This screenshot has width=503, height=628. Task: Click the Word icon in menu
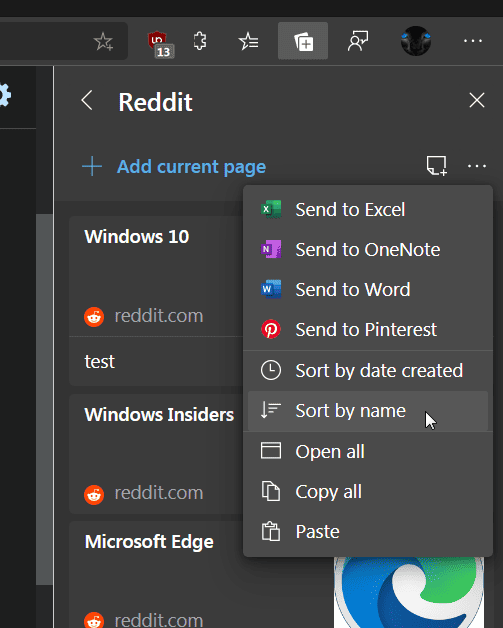(x=271, y=289)
